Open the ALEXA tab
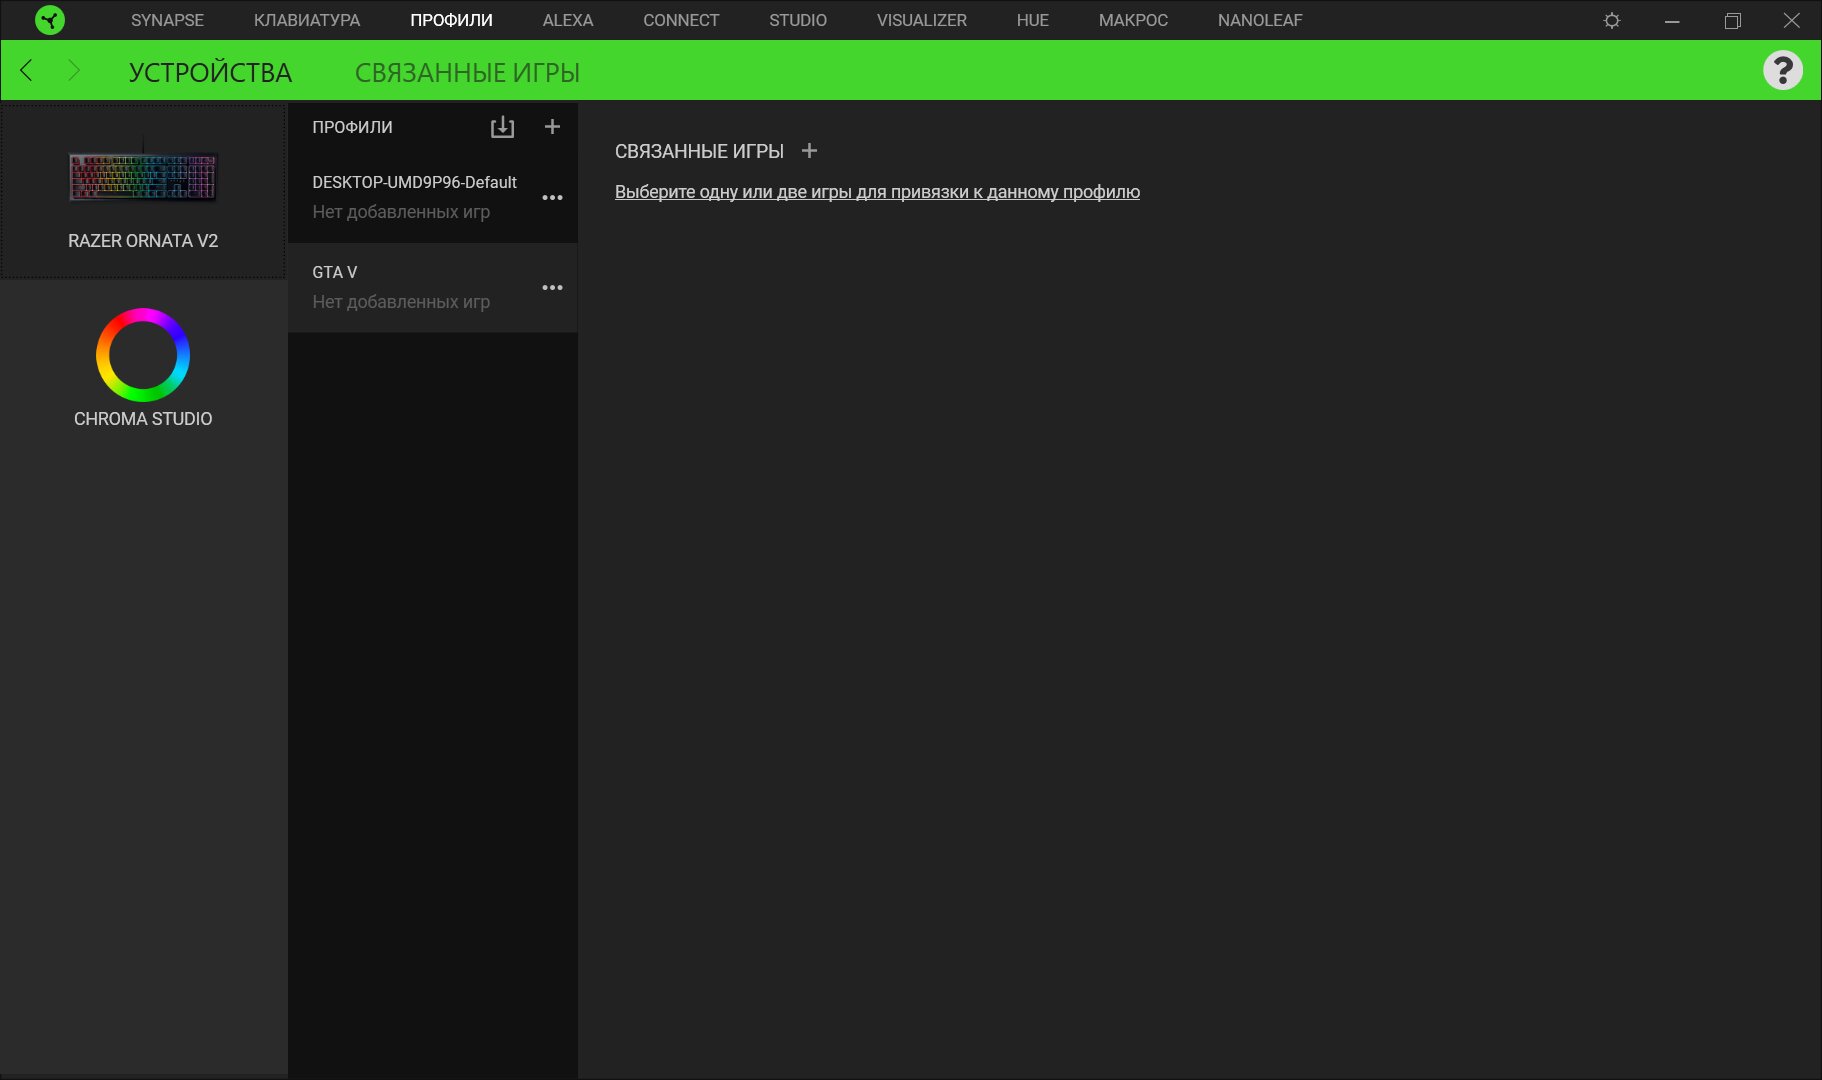The height and width of the screenshot is (1080, 1822). 568,20
